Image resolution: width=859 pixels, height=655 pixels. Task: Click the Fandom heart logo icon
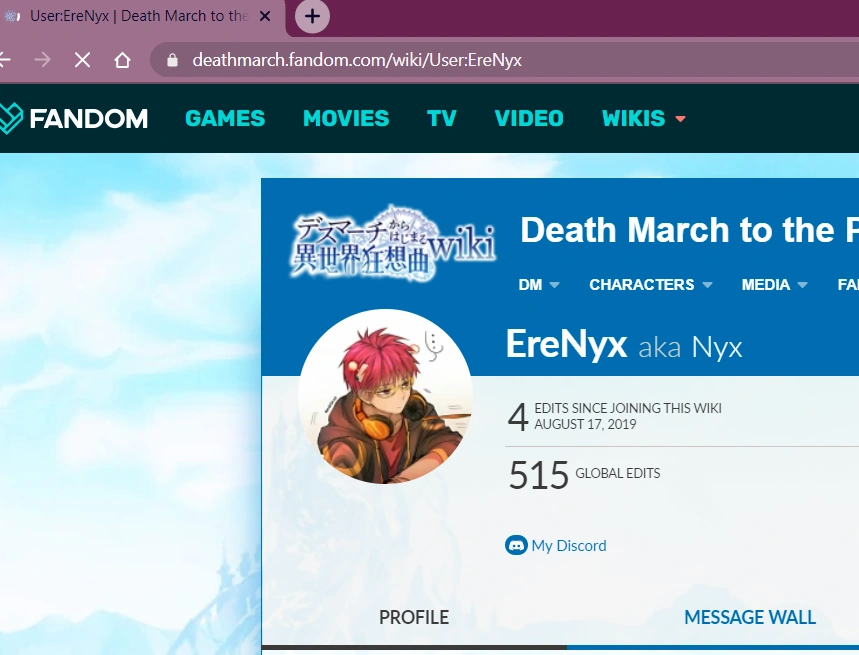(x=10, y=118)
